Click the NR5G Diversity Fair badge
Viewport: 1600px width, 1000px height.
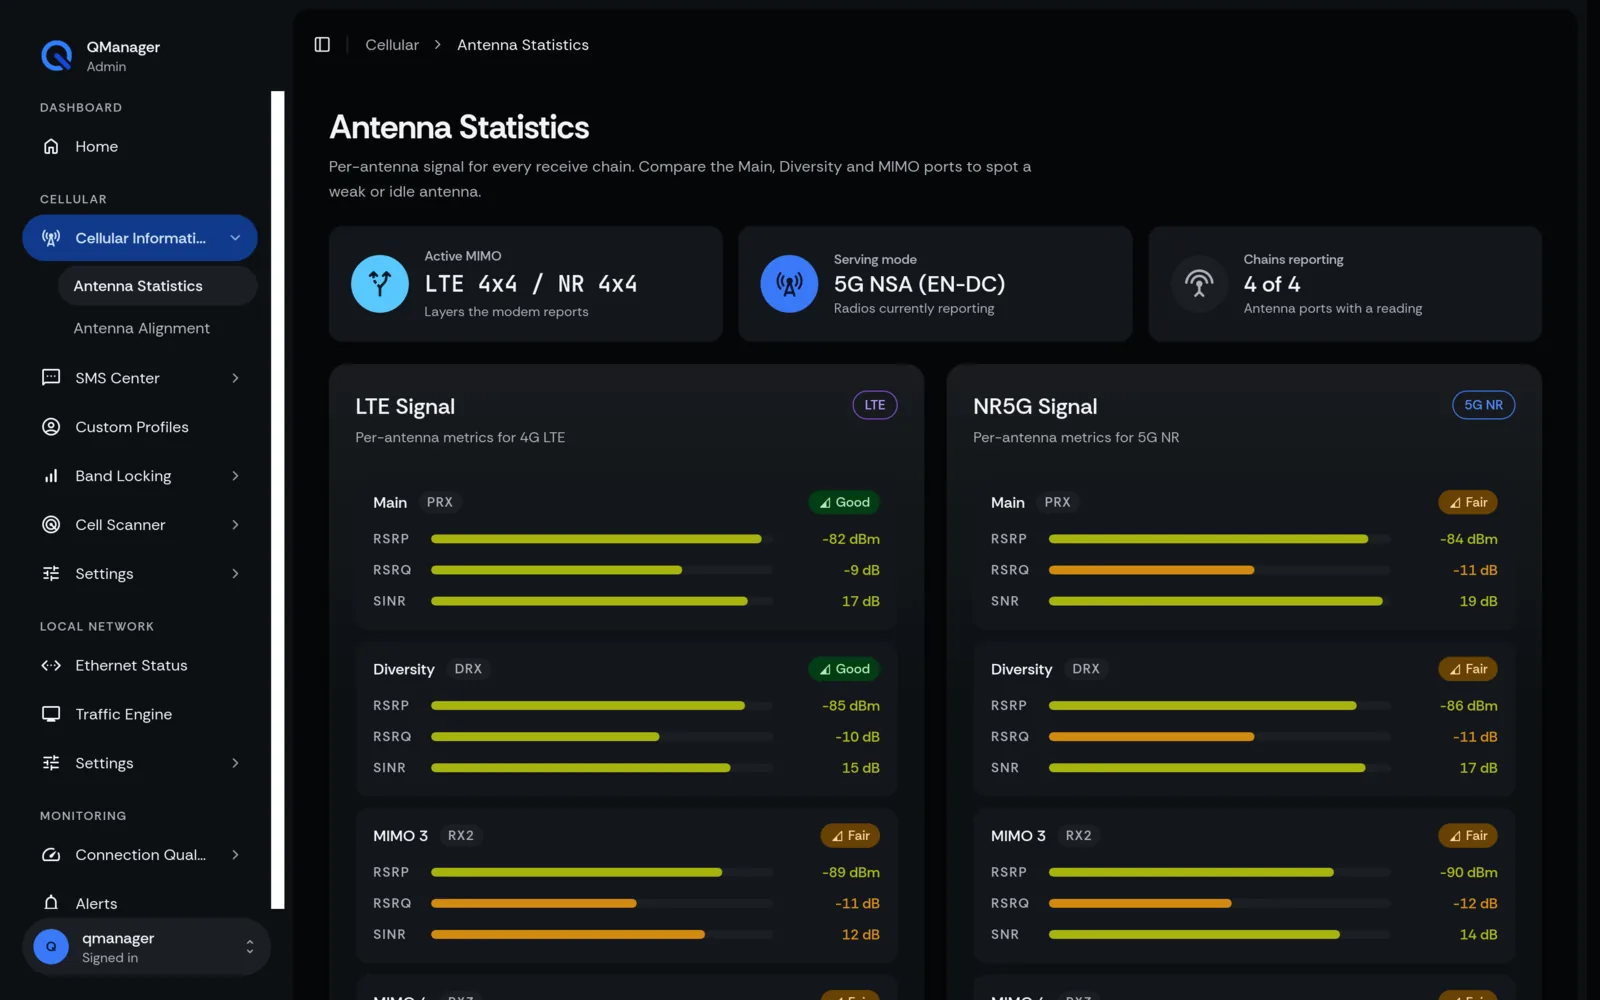click(x=1468, y=669)
